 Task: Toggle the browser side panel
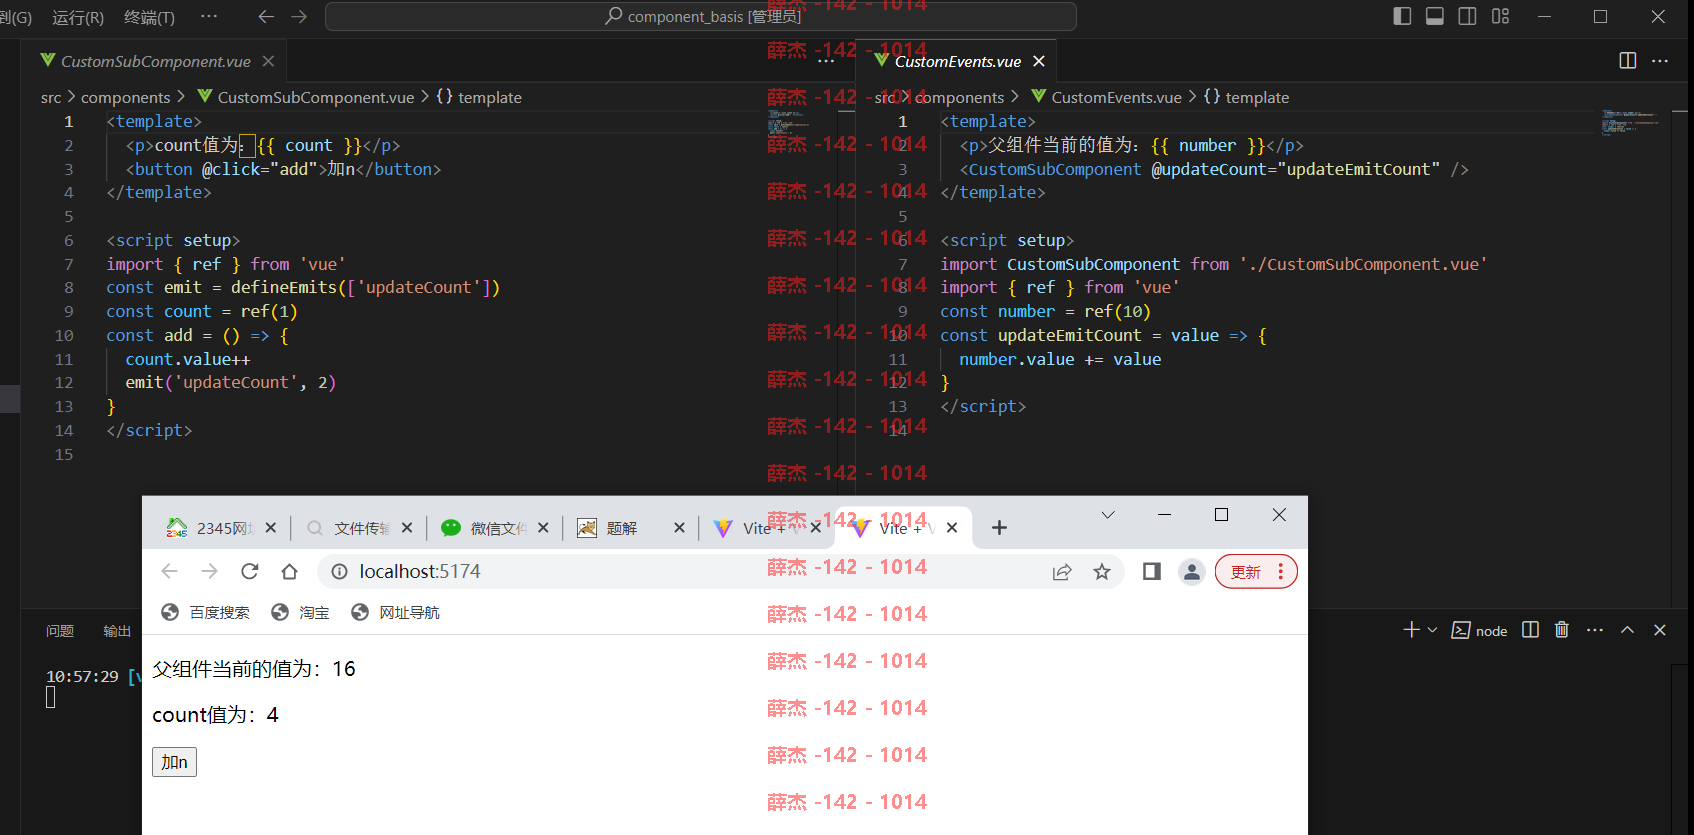[x=1152, y=571]
